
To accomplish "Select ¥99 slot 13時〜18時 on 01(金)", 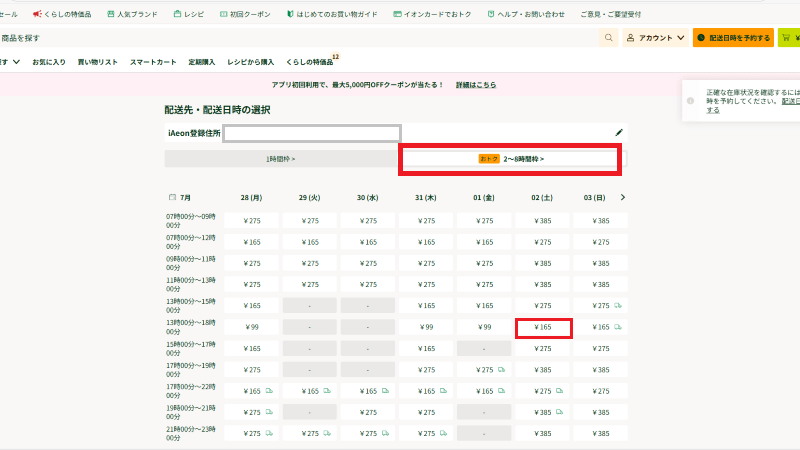I will tap(484, 327).
